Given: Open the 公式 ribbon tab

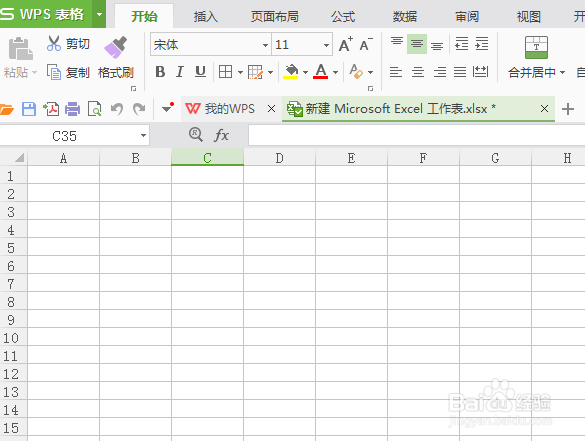Looking at the screenshot, I should (343, 16).
